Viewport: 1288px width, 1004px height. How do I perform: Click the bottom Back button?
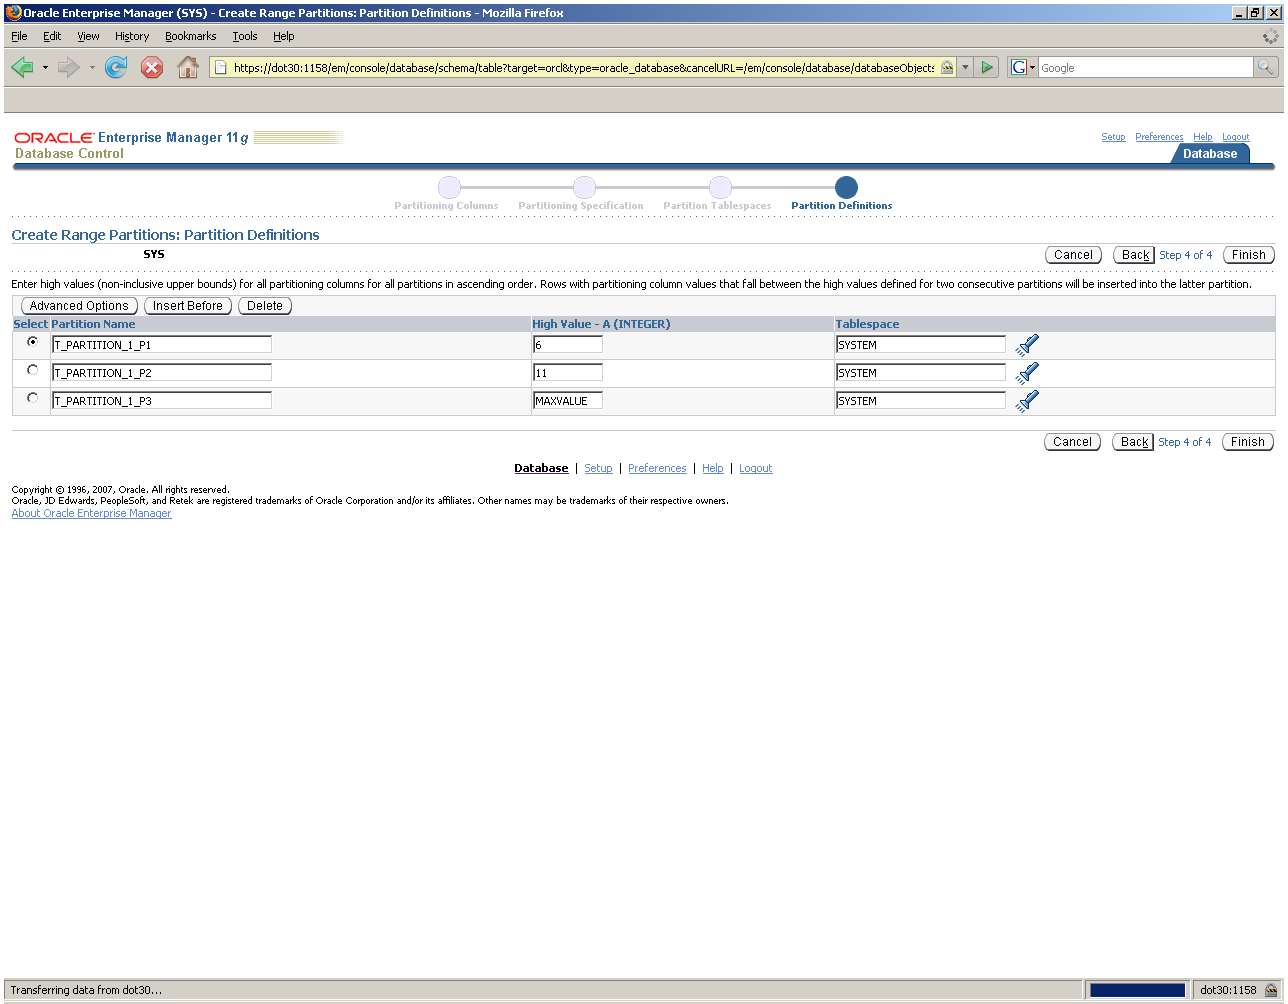tap(1134, 442)
